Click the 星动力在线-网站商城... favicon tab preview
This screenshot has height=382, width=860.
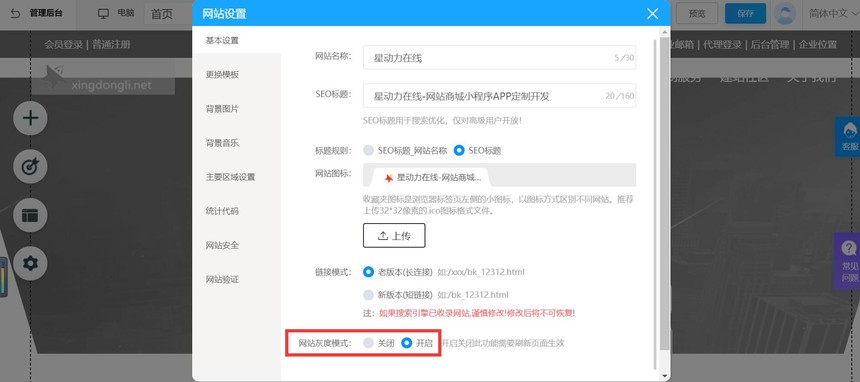coord(432,177)
